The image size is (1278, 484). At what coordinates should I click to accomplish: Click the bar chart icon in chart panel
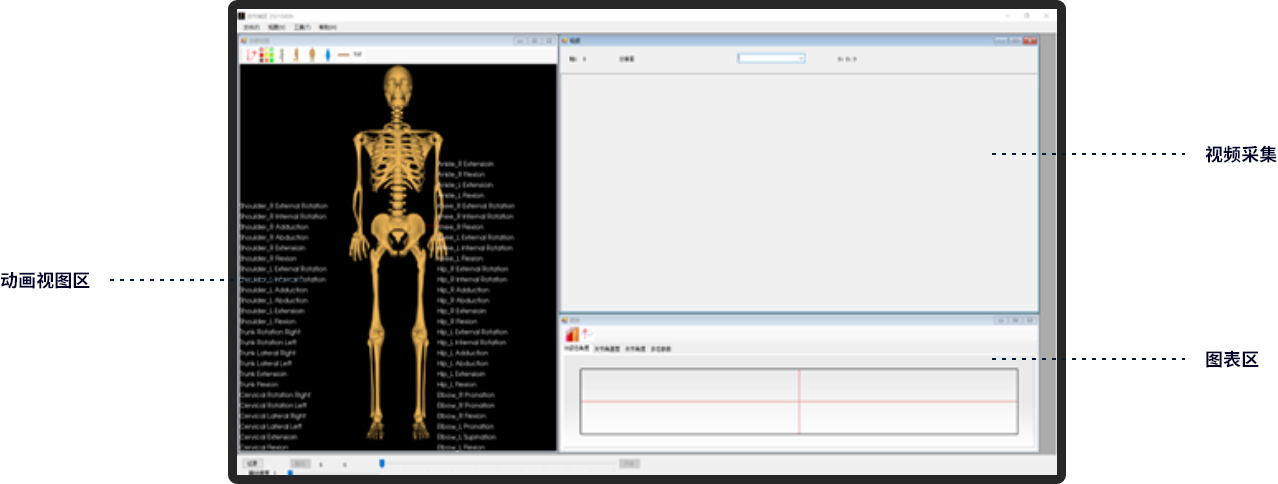point(572,334)
